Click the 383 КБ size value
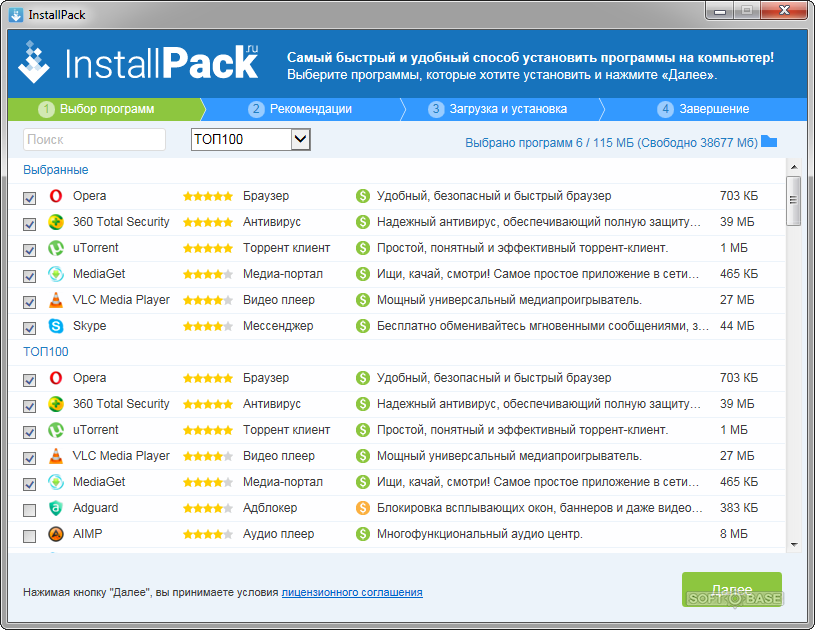The image size is (815, 630). 739,508
